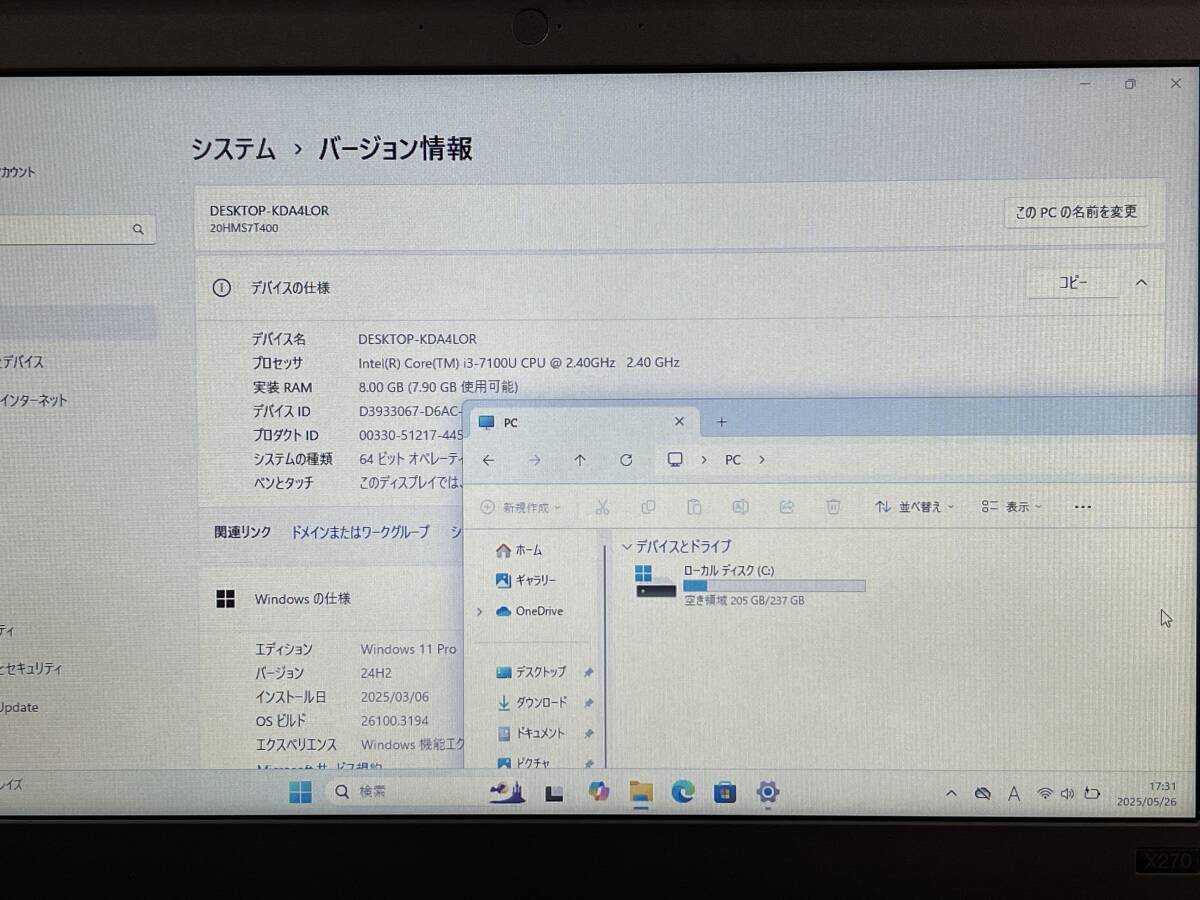Open Task View from the taskbar
The height and width of the screenshot is (900, 1200).
point(554,793)
